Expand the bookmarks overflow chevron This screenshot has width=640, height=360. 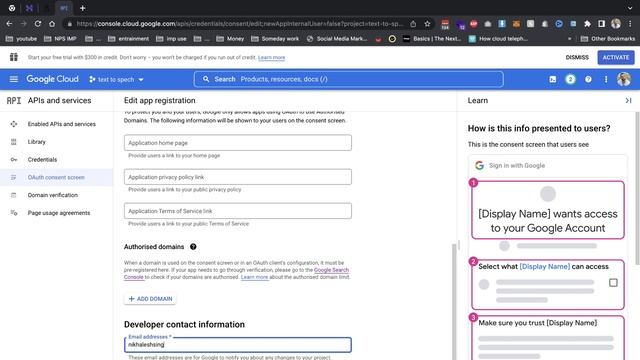[569, 39]
